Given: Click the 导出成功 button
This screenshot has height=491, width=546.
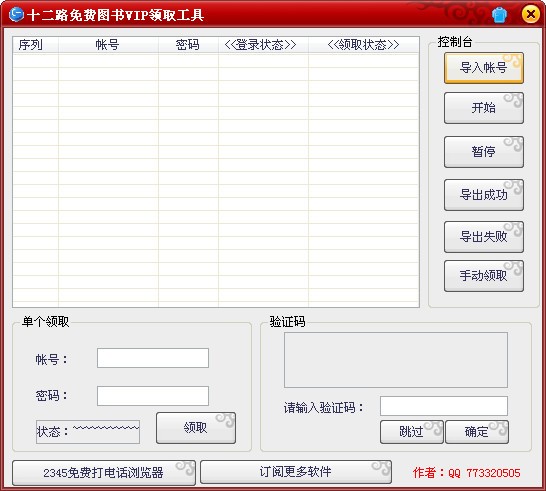Looking at the screenshot, I should click(484, 195).
